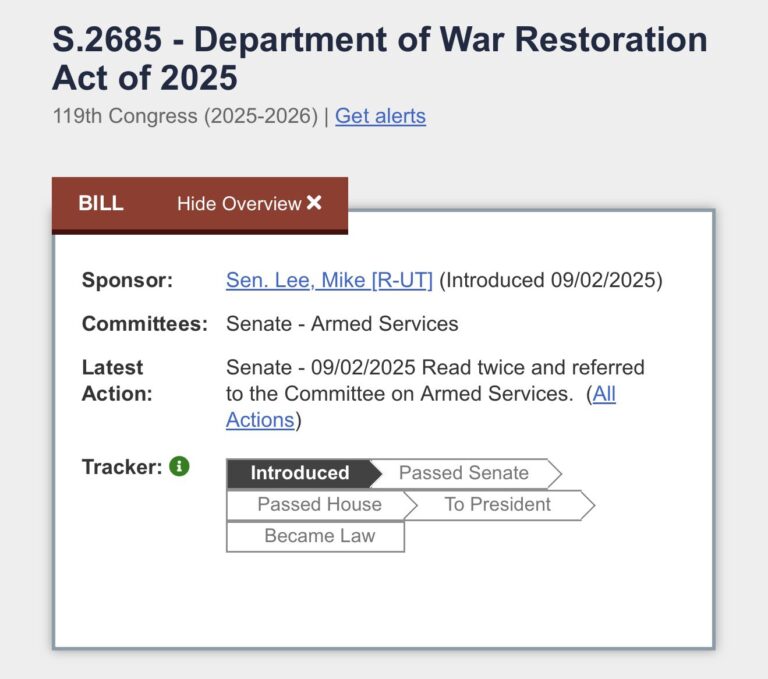Click the Committees label

pos(145,324)
